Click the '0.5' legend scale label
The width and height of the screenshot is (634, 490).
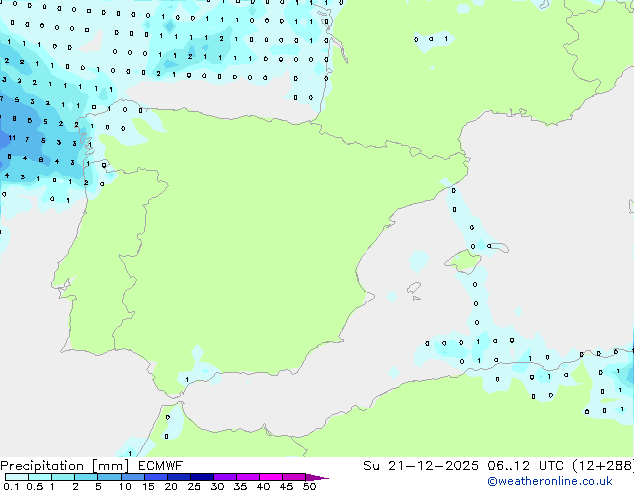coord(34,486)
